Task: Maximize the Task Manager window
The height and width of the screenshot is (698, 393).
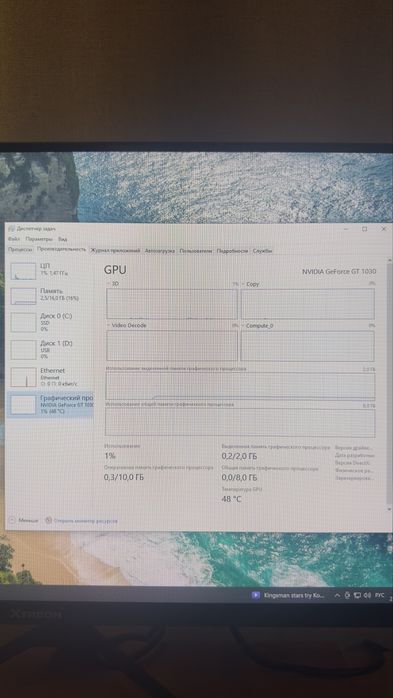Action: point(365,229)
